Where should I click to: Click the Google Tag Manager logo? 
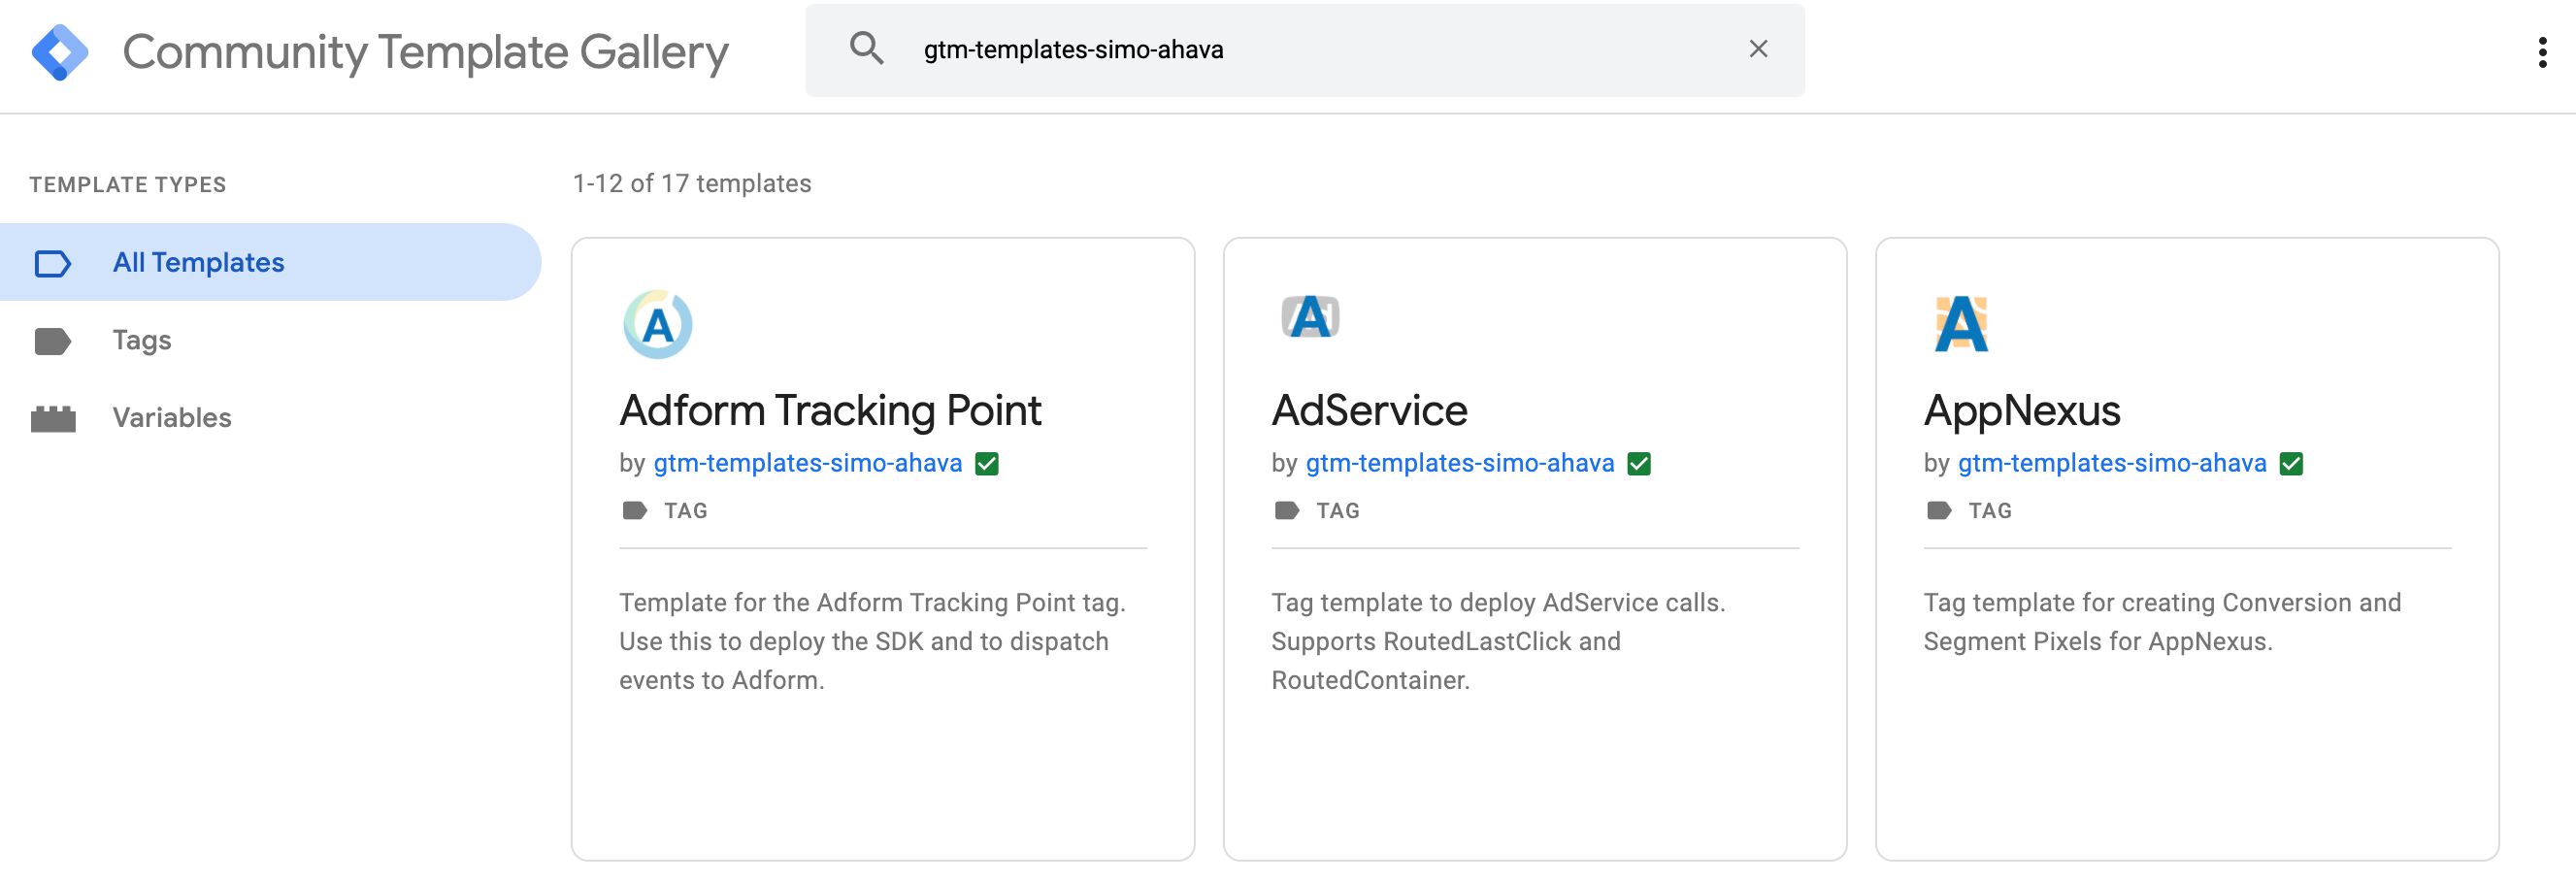coord(60,52)
